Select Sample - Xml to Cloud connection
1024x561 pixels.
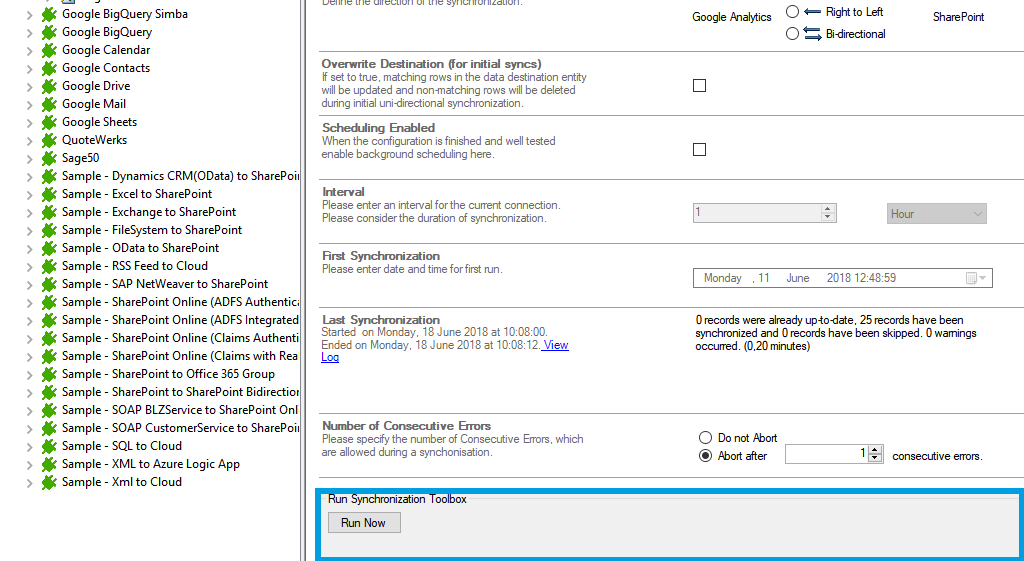pos(121,482)
